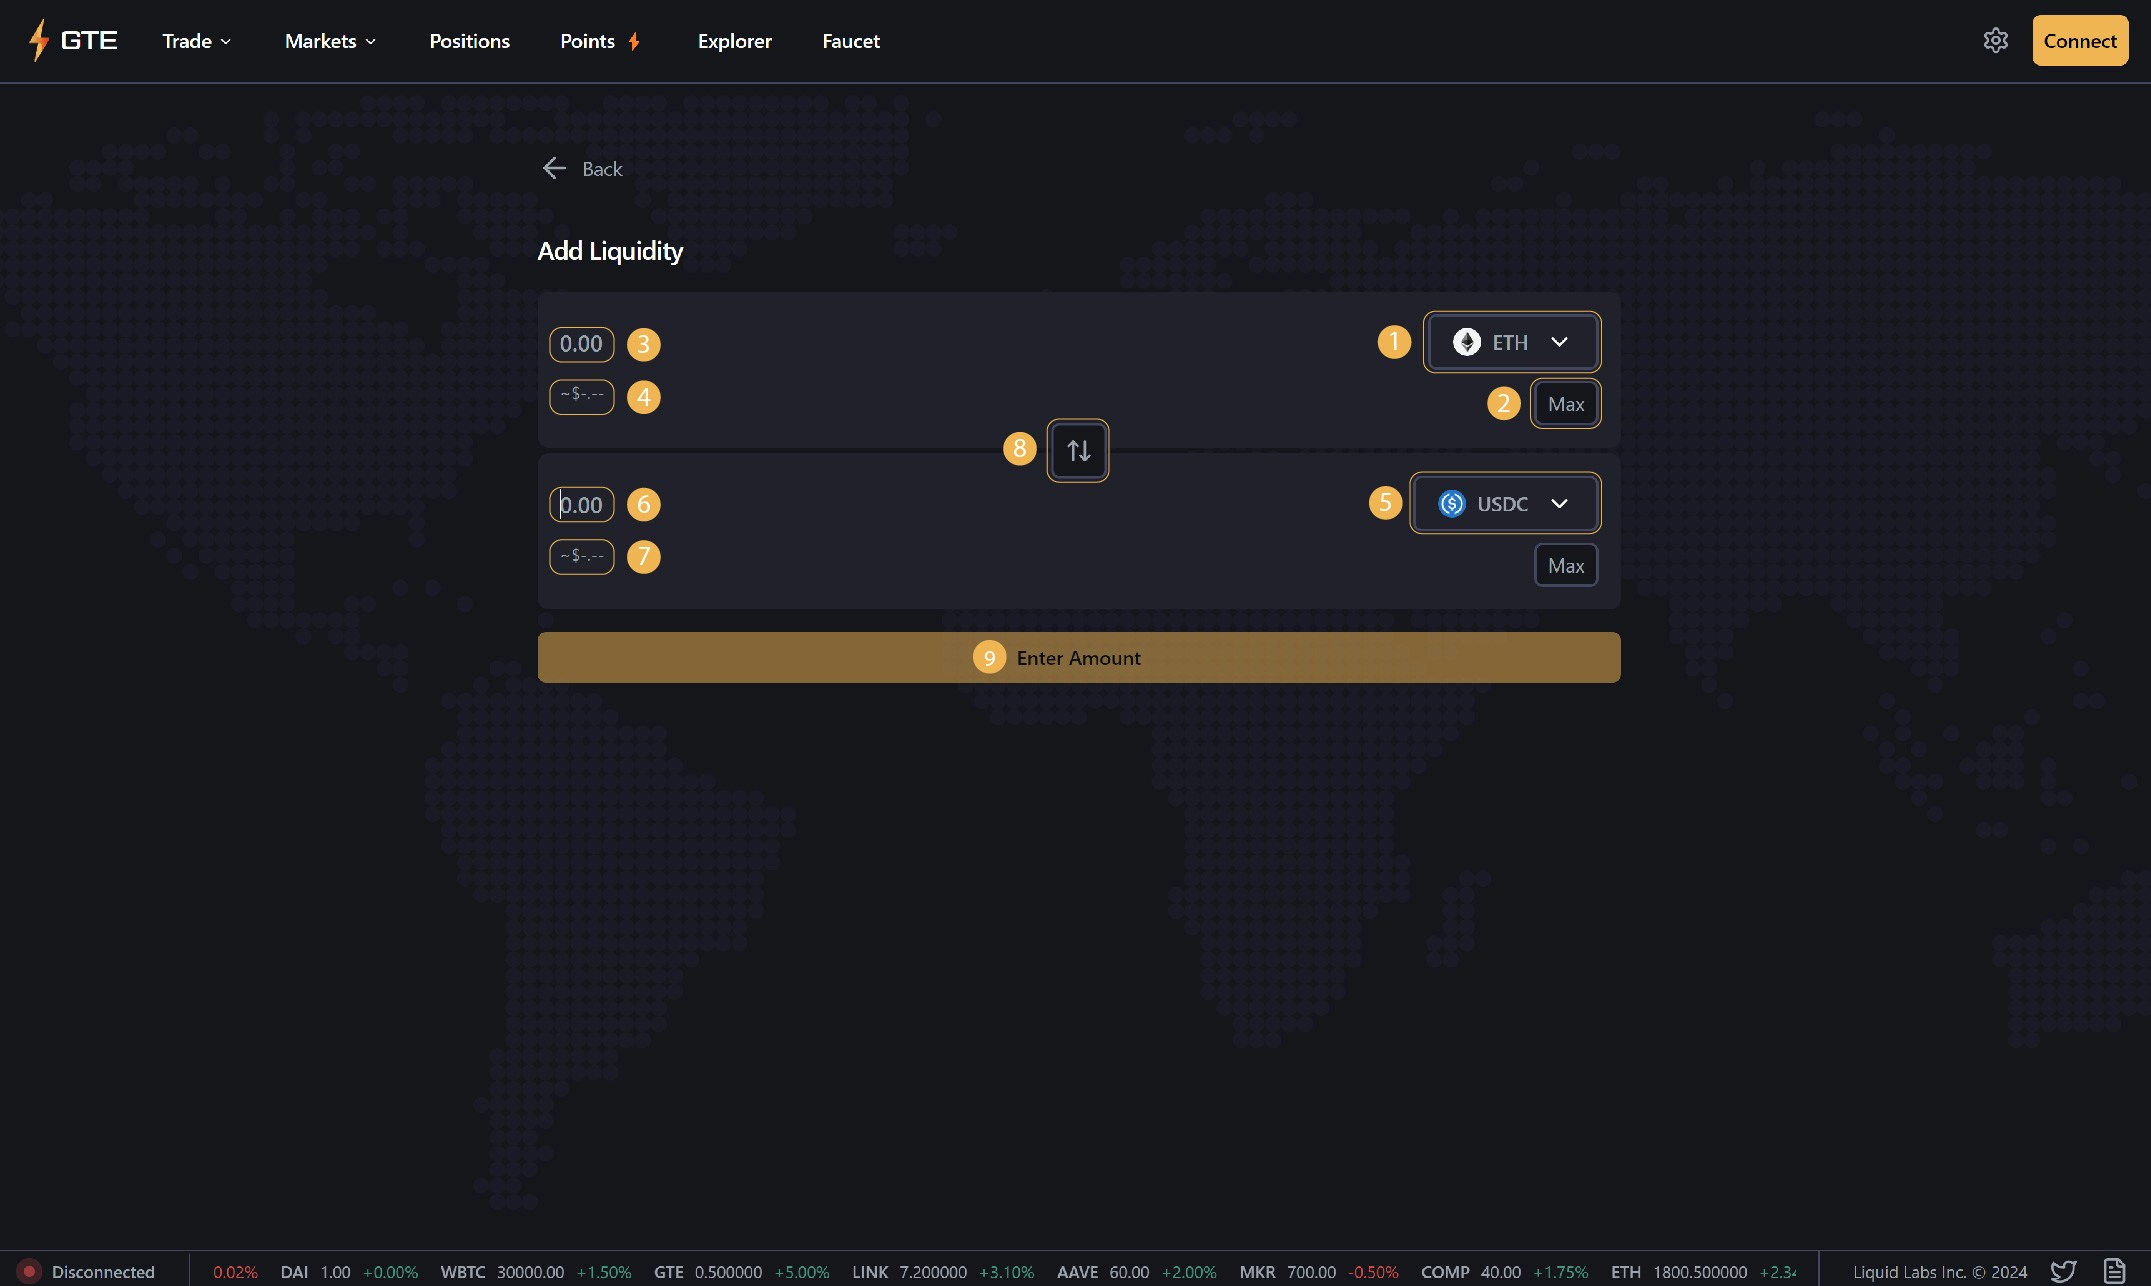Open the settings gear in the top bar

(1996, 40)
